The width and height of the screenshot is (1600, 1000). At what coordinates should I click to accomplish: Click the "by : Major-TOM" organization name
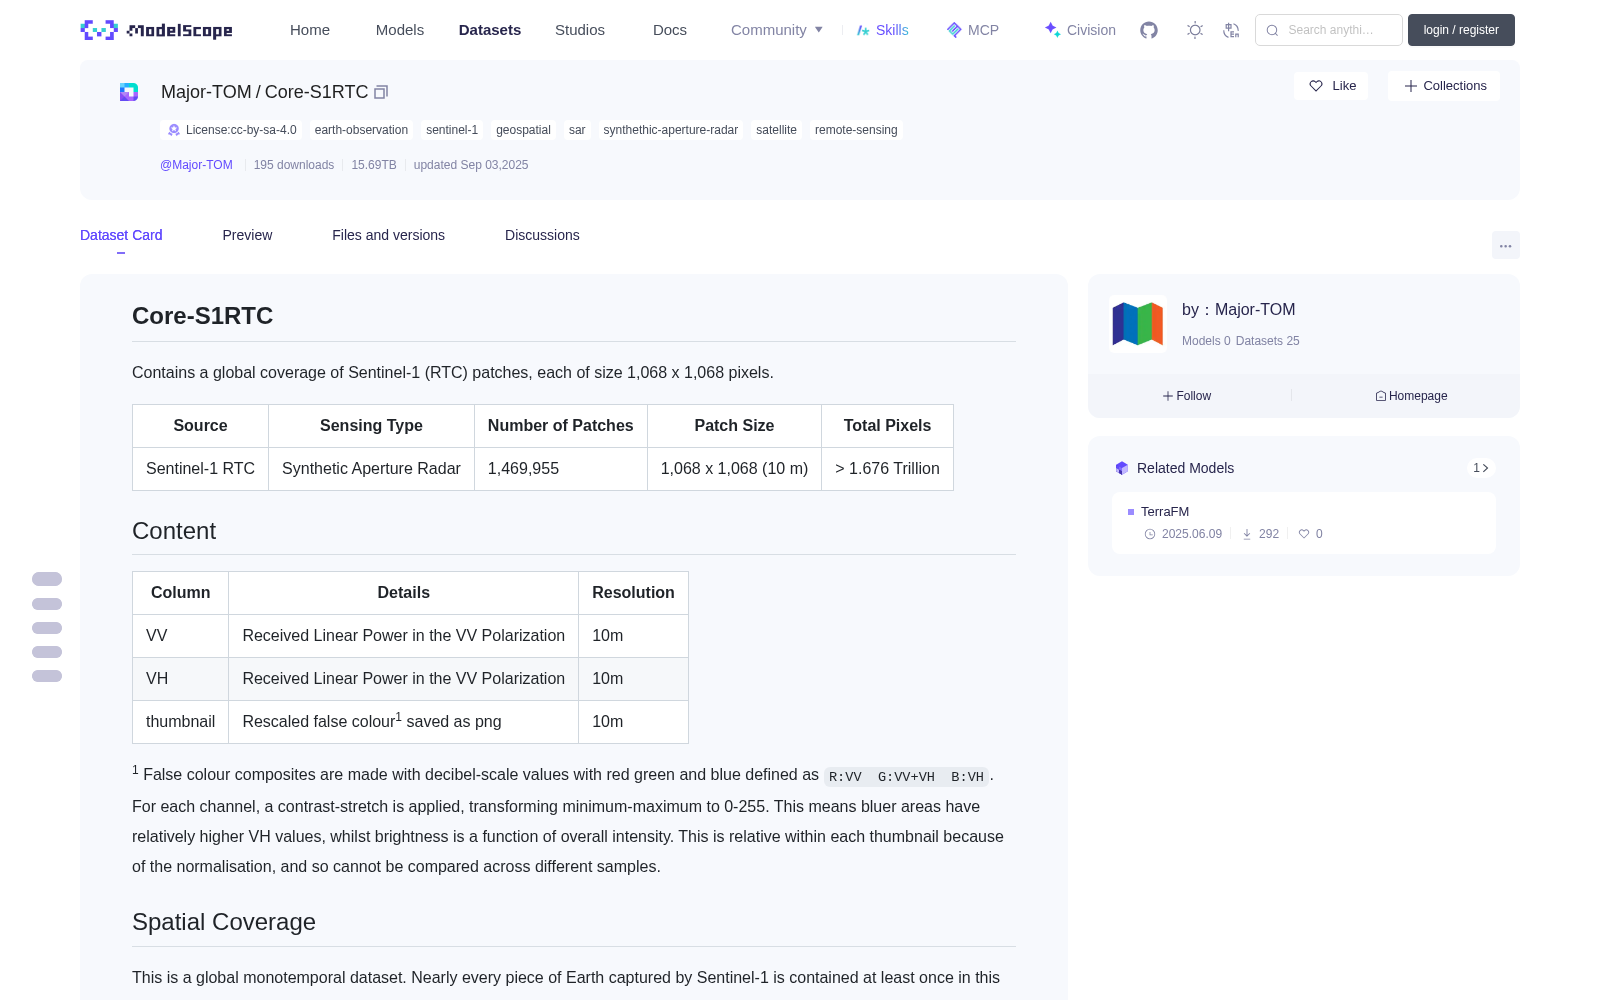[x=1238, y=310]
